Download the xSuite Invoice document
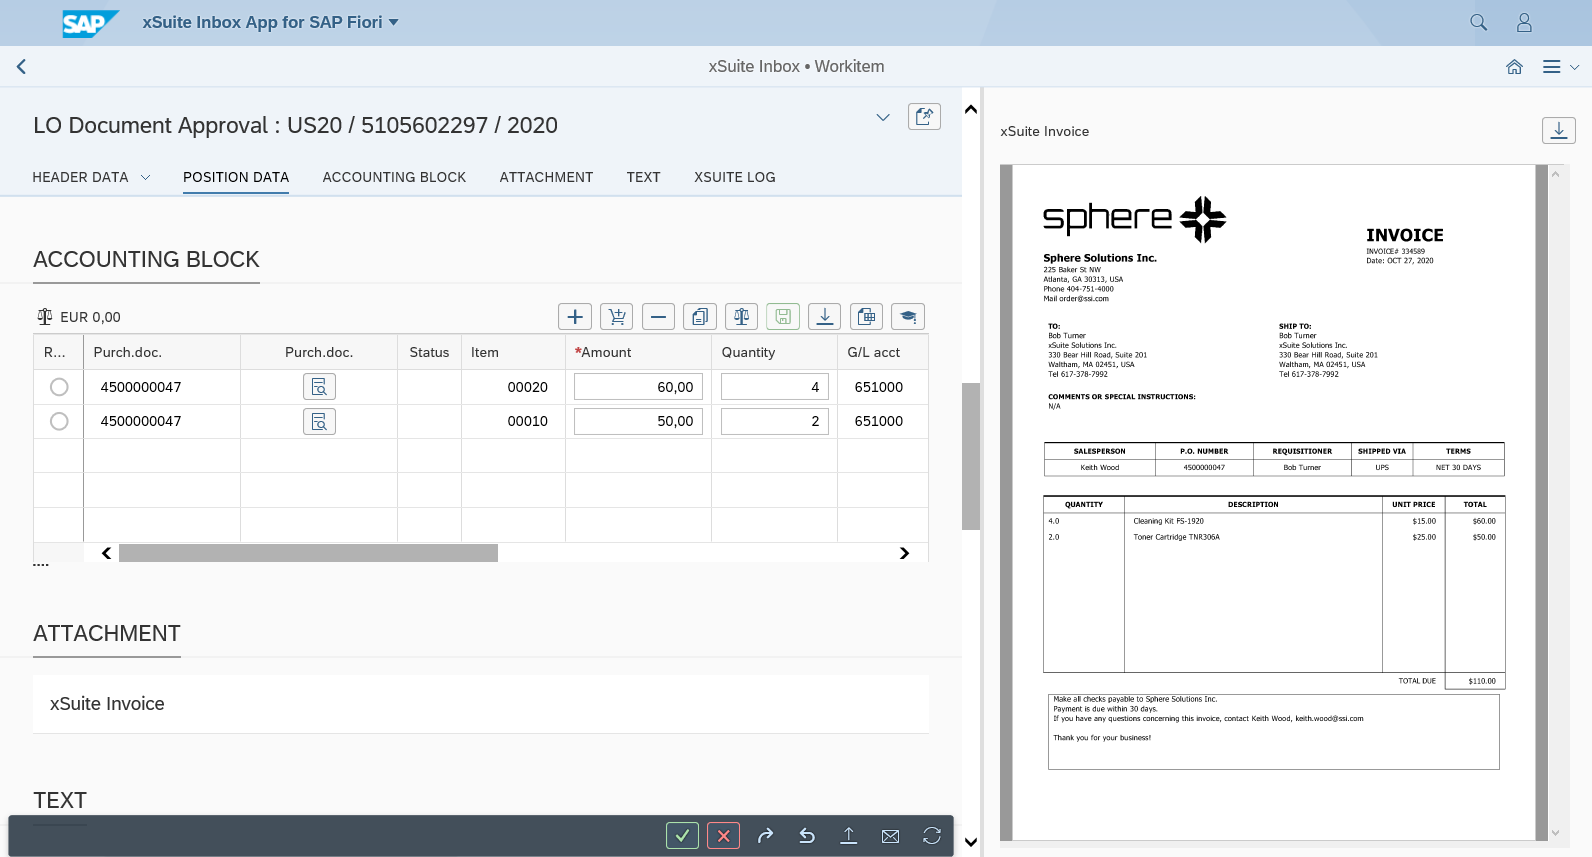The image size is (1592, 857). coord(1558,130)
